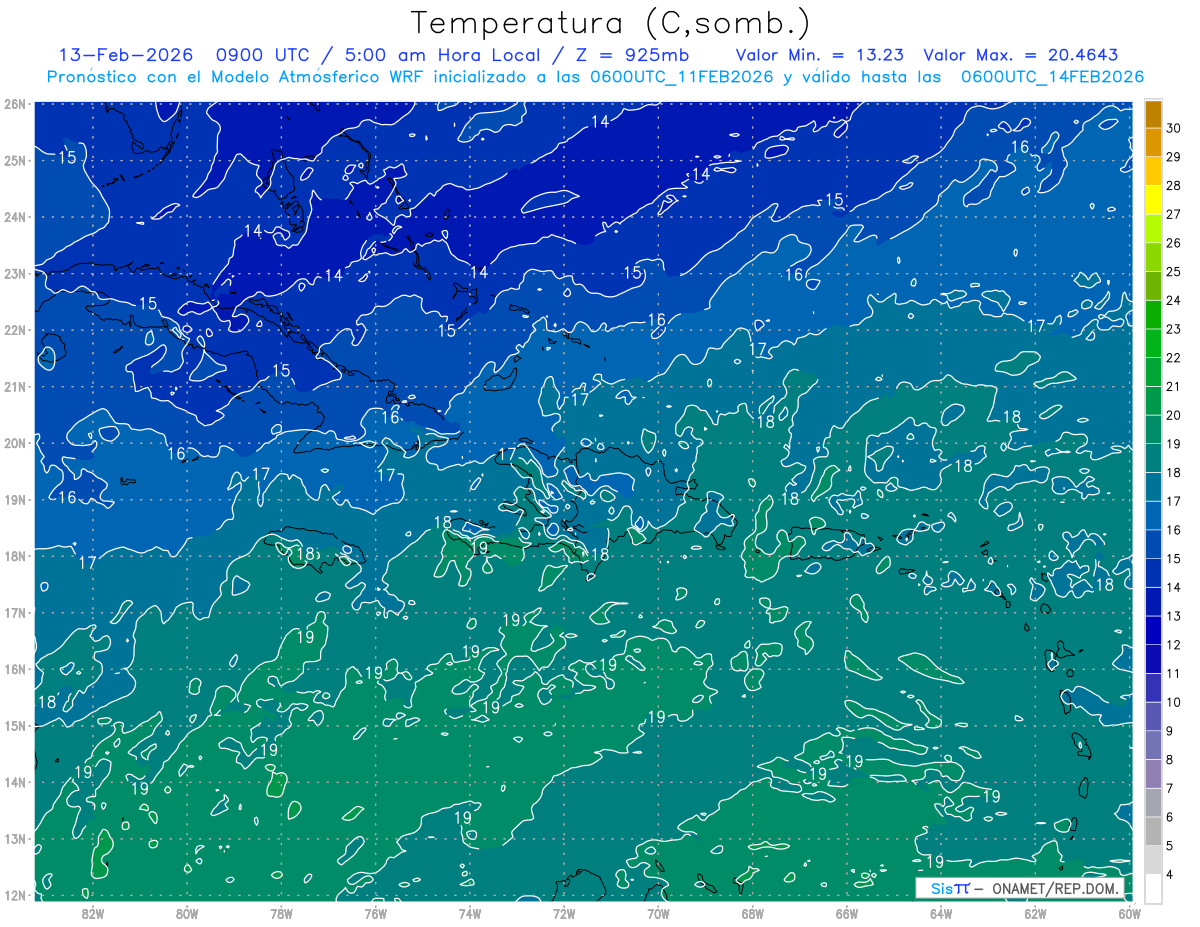The image size is (1200, 927).
Task: Click color scale label '24'
Action: tap(1173, 300)
